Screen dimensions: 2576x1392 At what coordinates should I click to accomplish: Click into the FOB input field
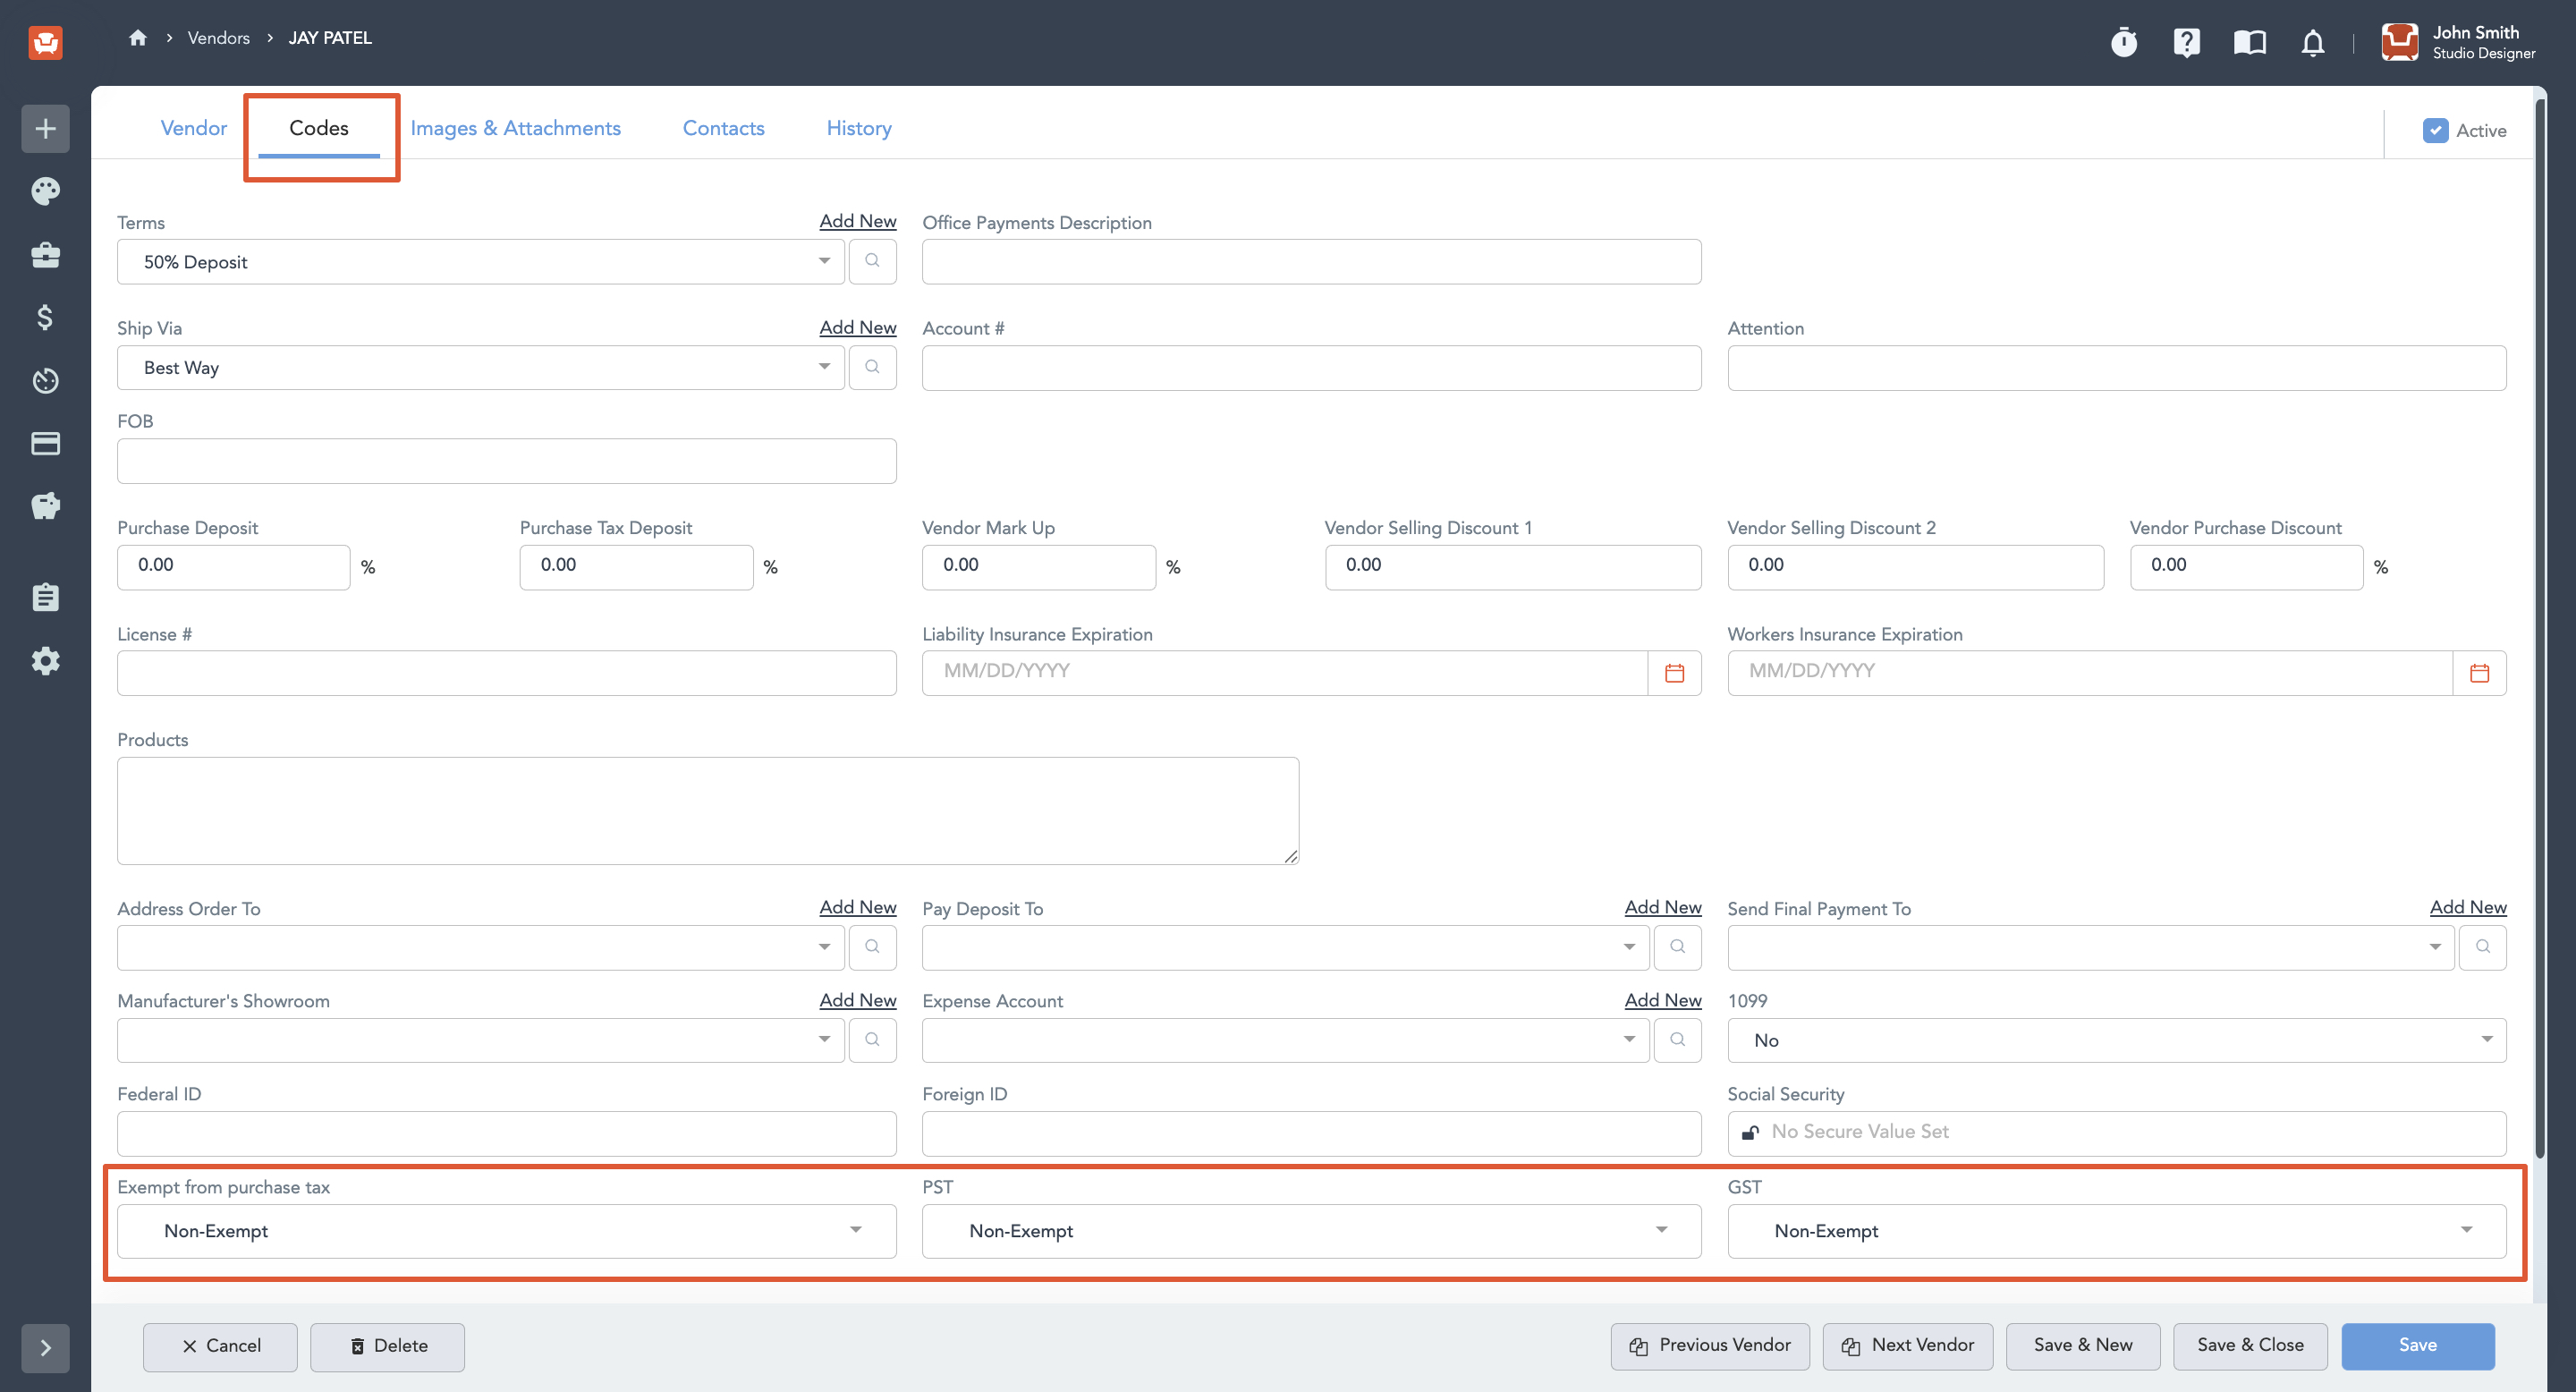pyautogui.click(x=506, y=461)
